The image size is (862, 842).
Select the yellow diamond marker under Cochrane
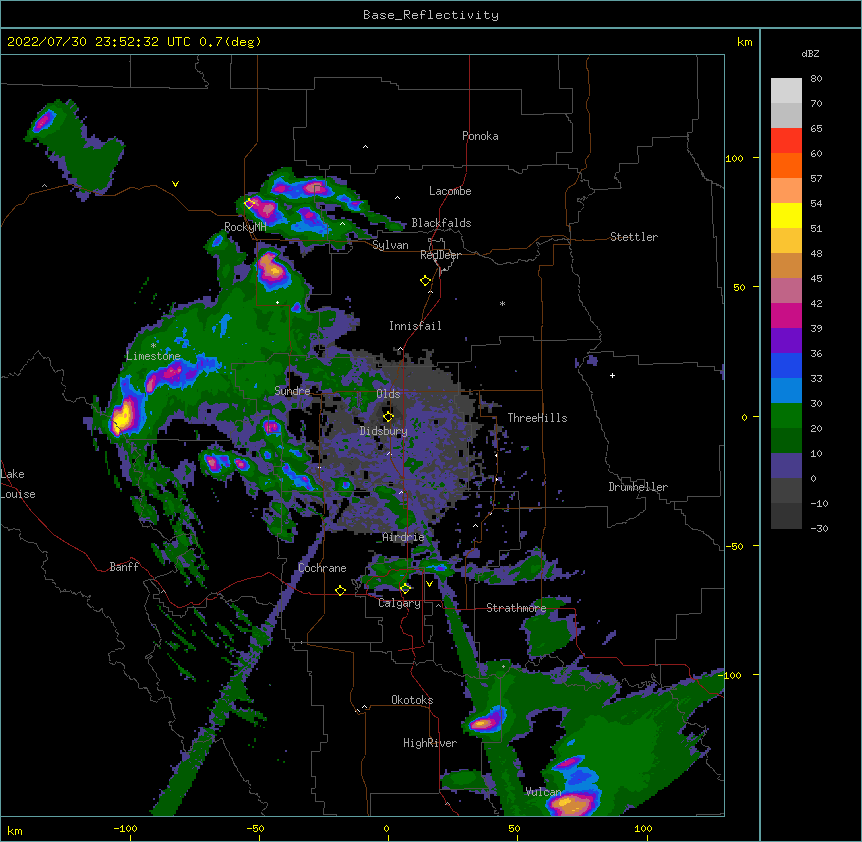pyautogui.click(x=340, y=590)
